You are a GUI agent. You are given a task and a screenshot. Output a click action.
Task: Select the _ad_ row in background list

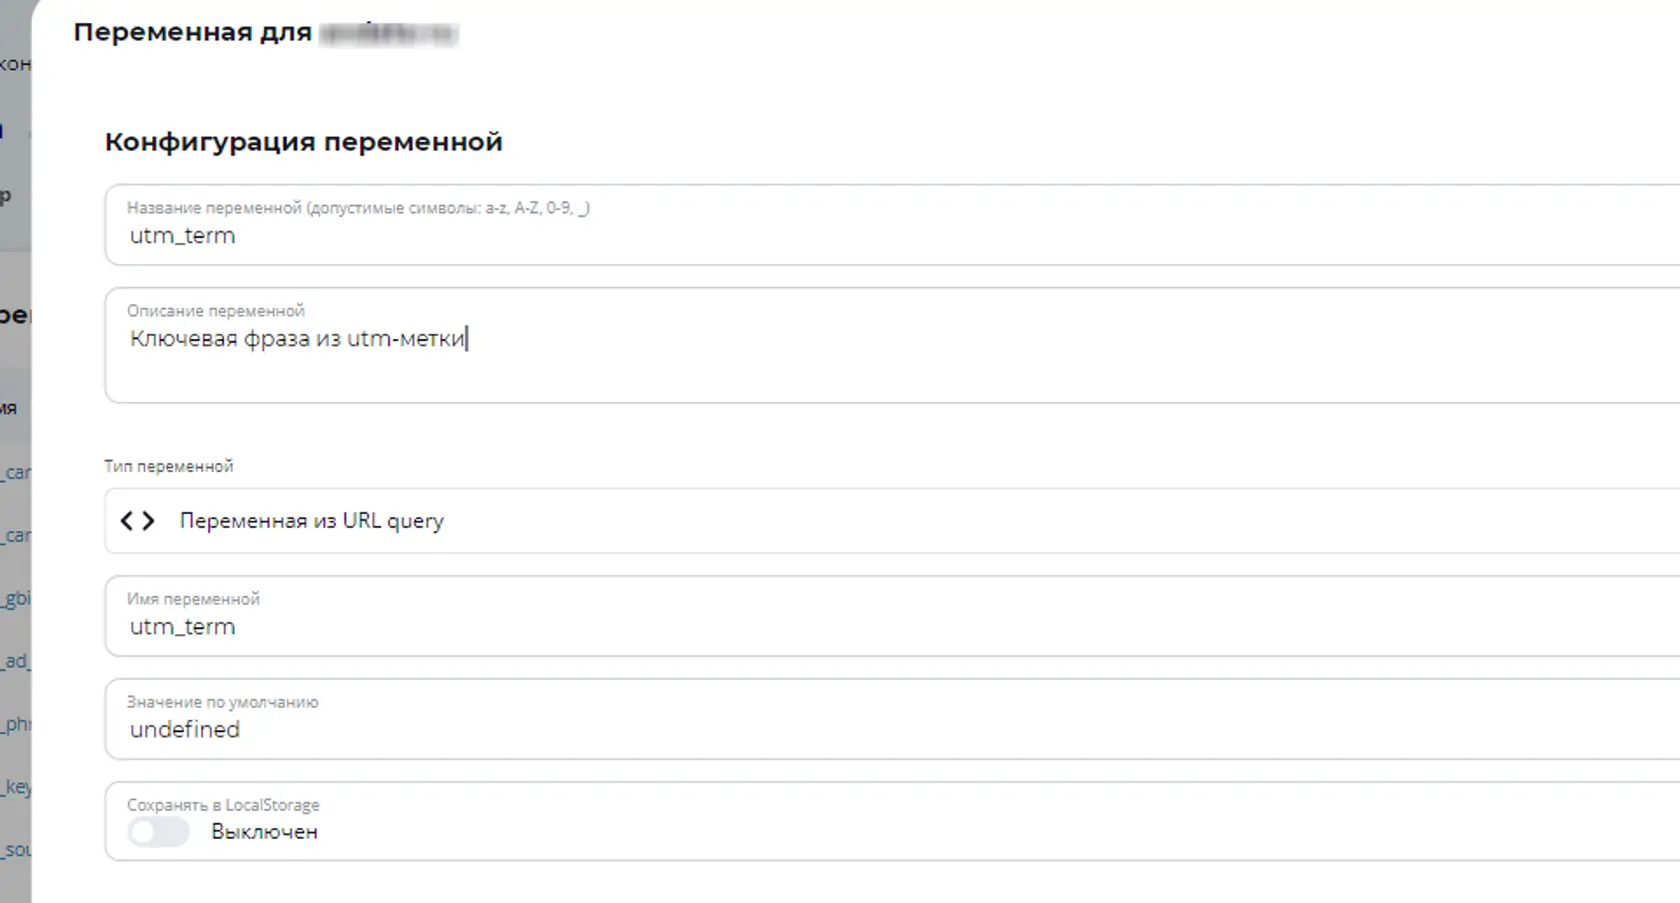coord(15,661)
